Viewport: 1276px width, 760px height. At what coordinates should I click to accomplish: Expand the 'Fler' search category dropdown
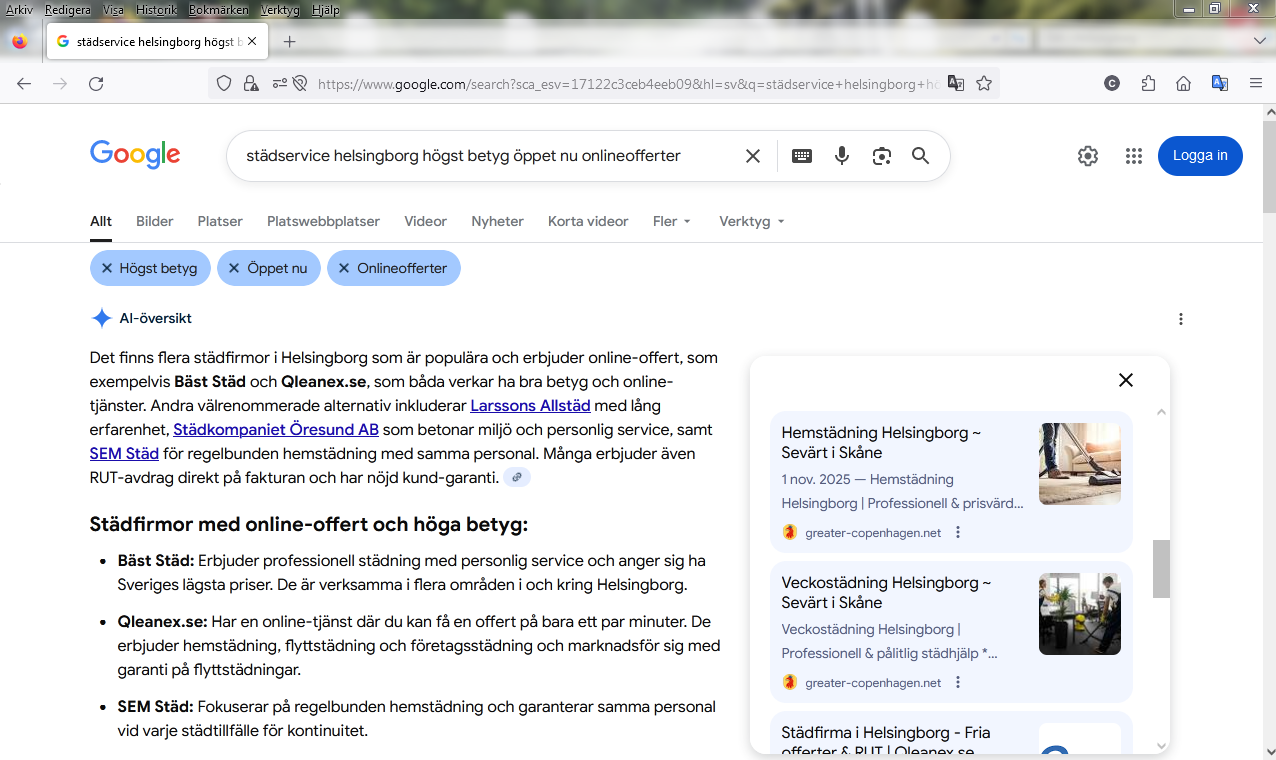[x=672, y=221]
